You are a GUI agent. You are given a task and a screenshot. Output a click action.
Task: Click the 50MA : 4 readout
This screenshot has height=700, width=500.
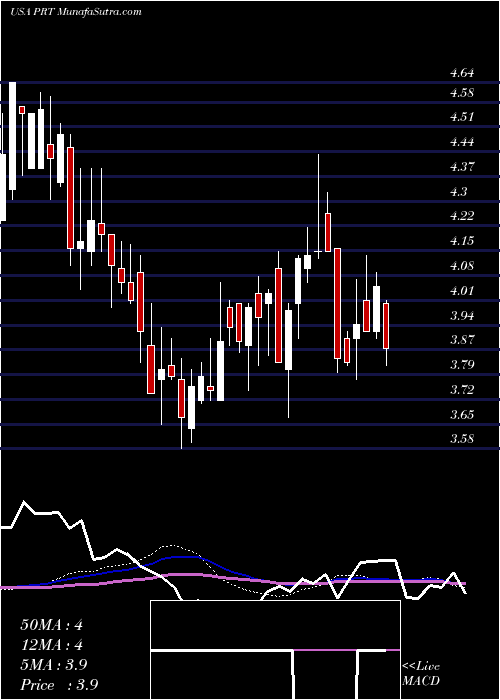52,625
